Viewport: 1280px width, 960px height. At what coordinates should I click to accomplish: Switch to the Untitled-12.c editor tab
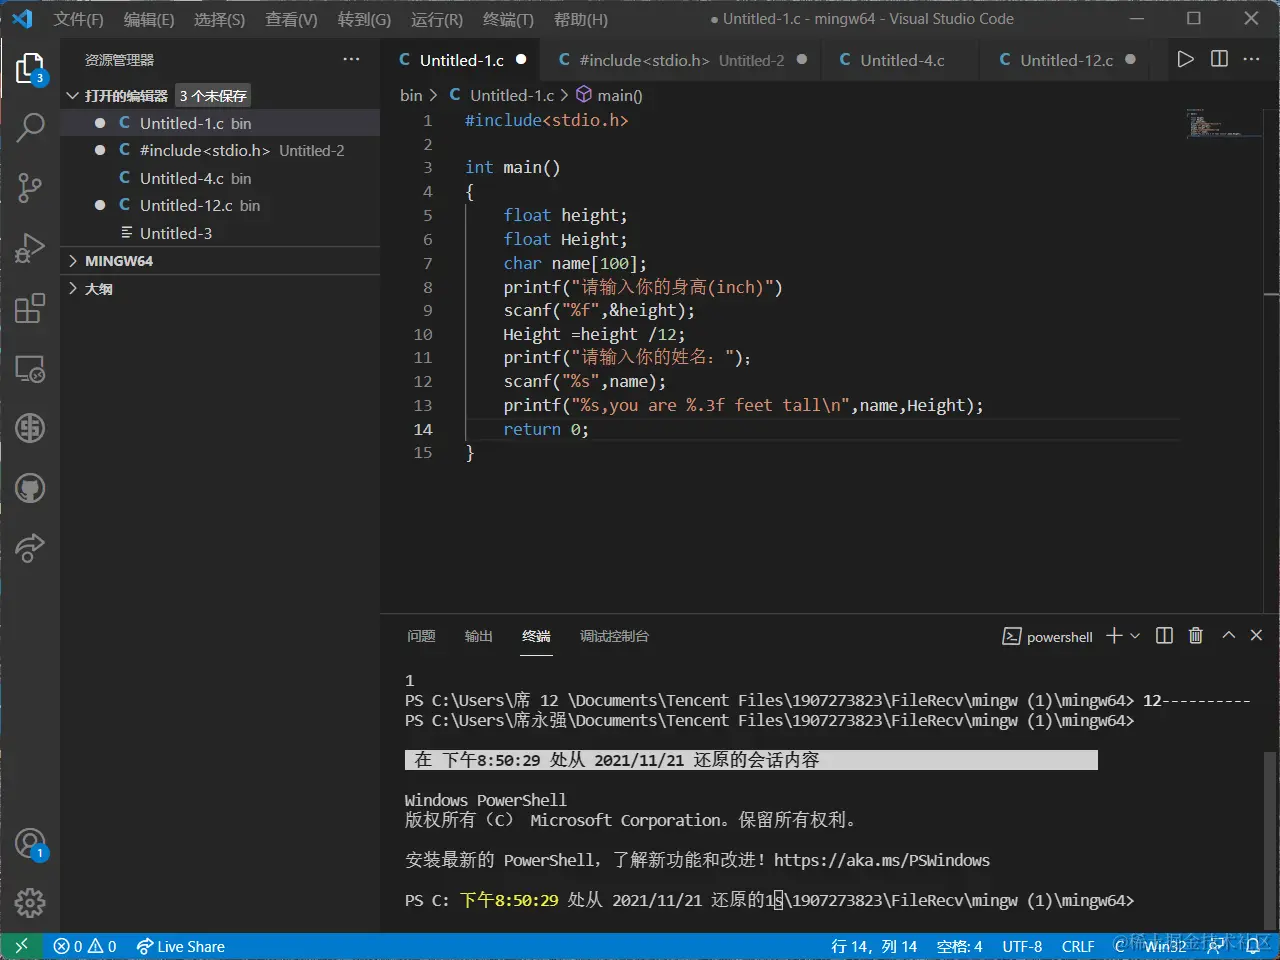(1065, 60)
